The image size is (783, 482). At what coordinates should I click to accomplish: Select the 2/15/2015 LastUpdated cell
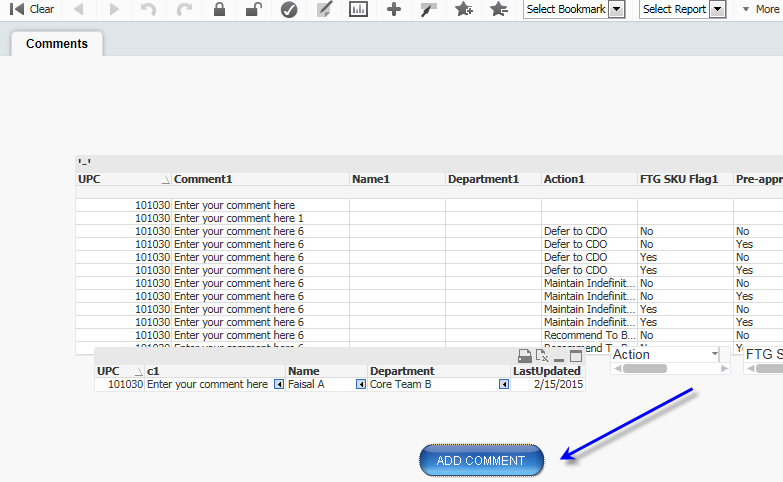tap(548, 384)
